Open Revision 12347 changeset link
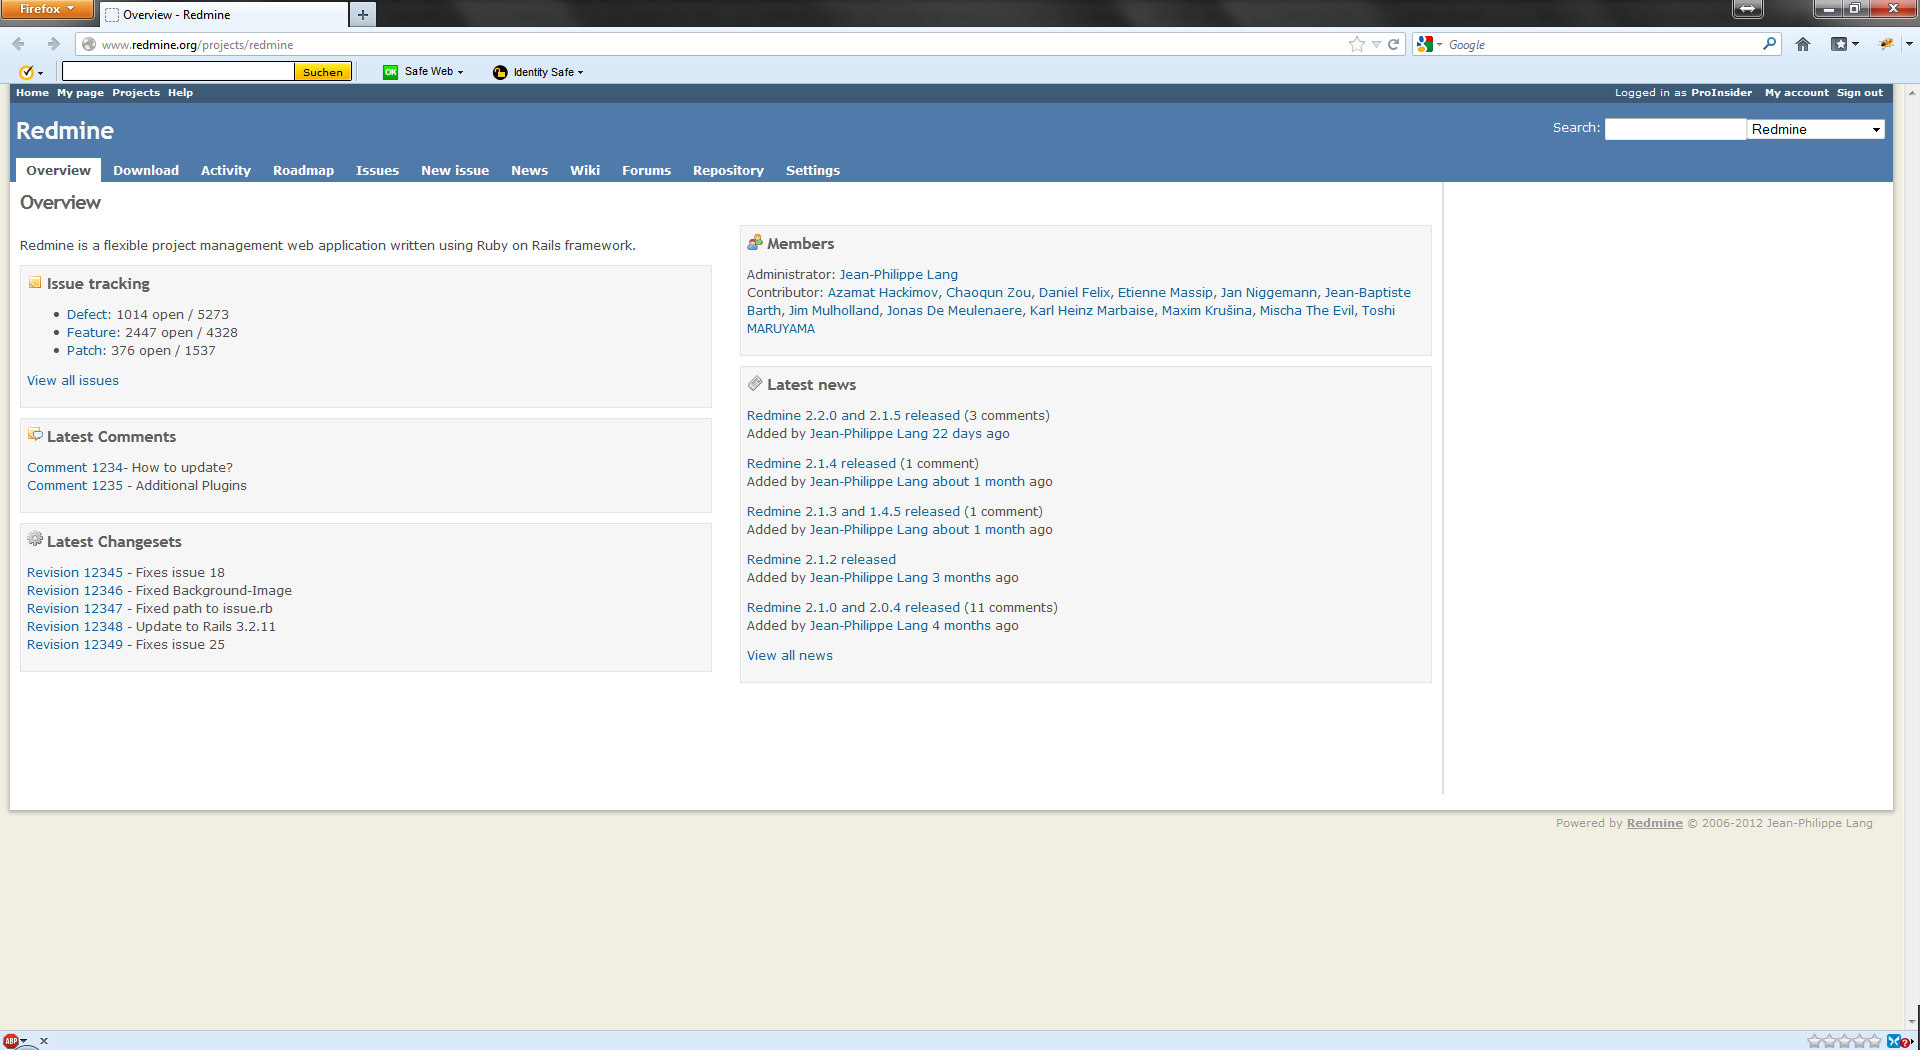 click(x=75, y=609)
